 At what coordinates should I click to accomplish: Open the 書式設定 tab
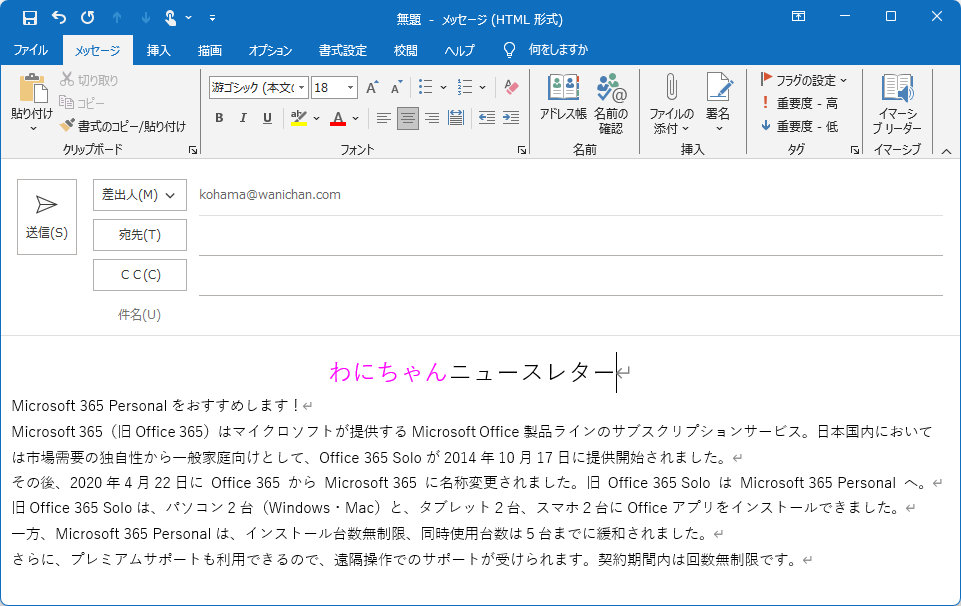[343, 50]
